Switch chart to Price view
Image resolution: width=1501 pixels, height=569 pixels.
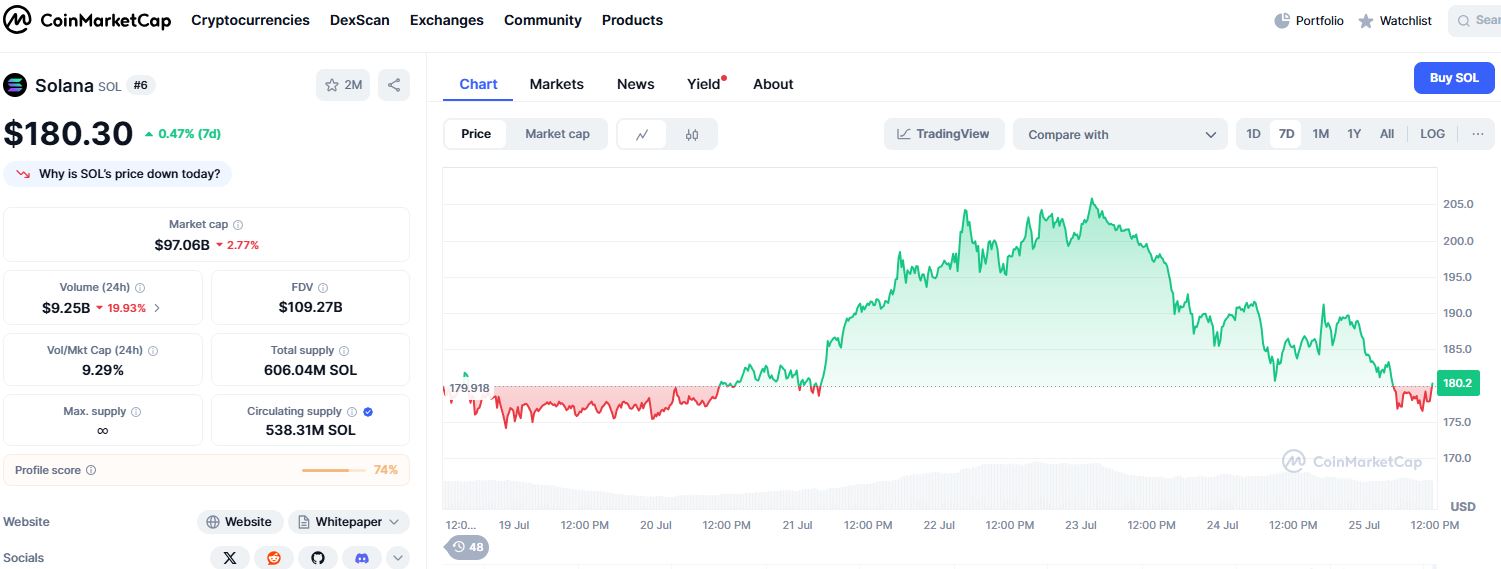coord(476,134)
